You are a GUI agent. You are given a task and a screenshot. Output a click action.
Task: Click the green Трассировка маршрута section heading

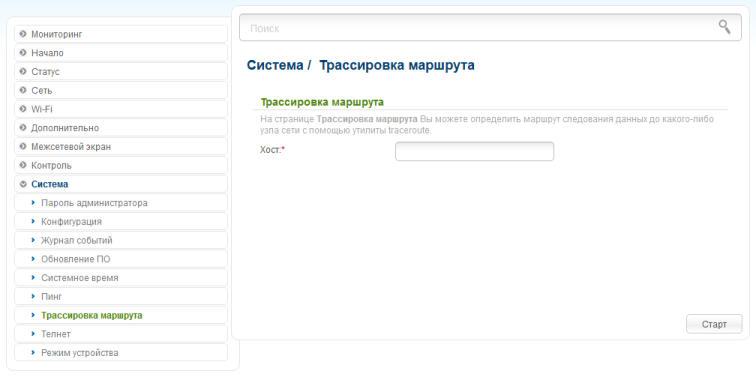(x=322, y=102)
